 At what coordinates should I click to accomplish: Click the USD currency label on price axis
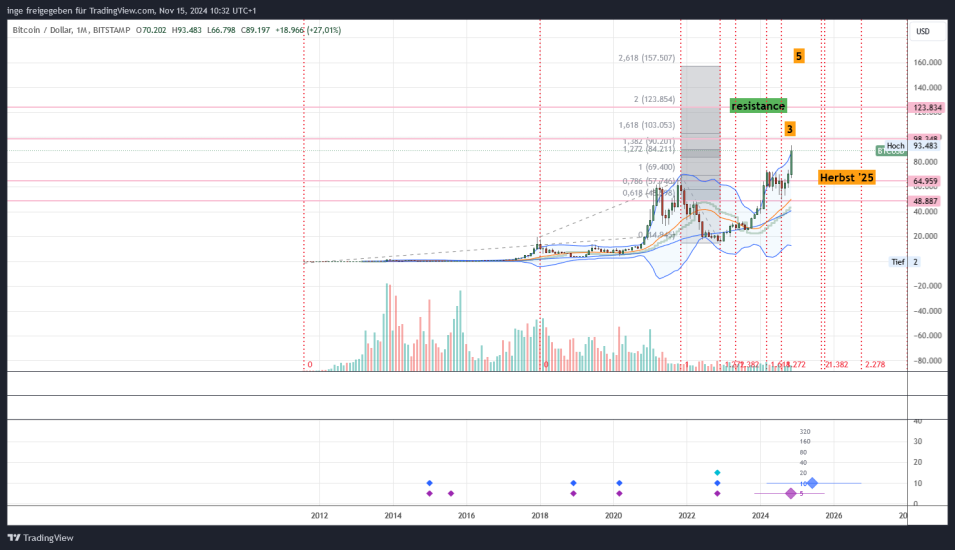pos(922,31)
